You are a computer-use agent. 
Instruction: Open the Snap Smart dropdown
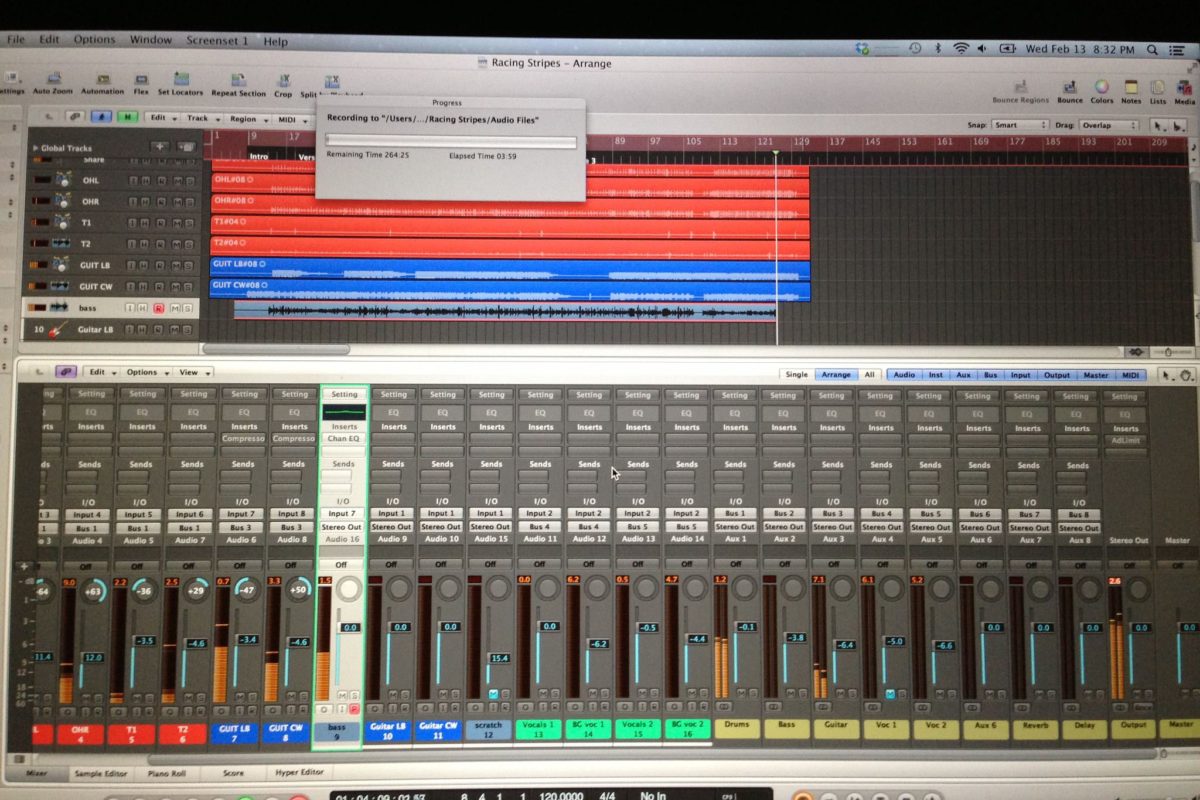pos(1019,126)
